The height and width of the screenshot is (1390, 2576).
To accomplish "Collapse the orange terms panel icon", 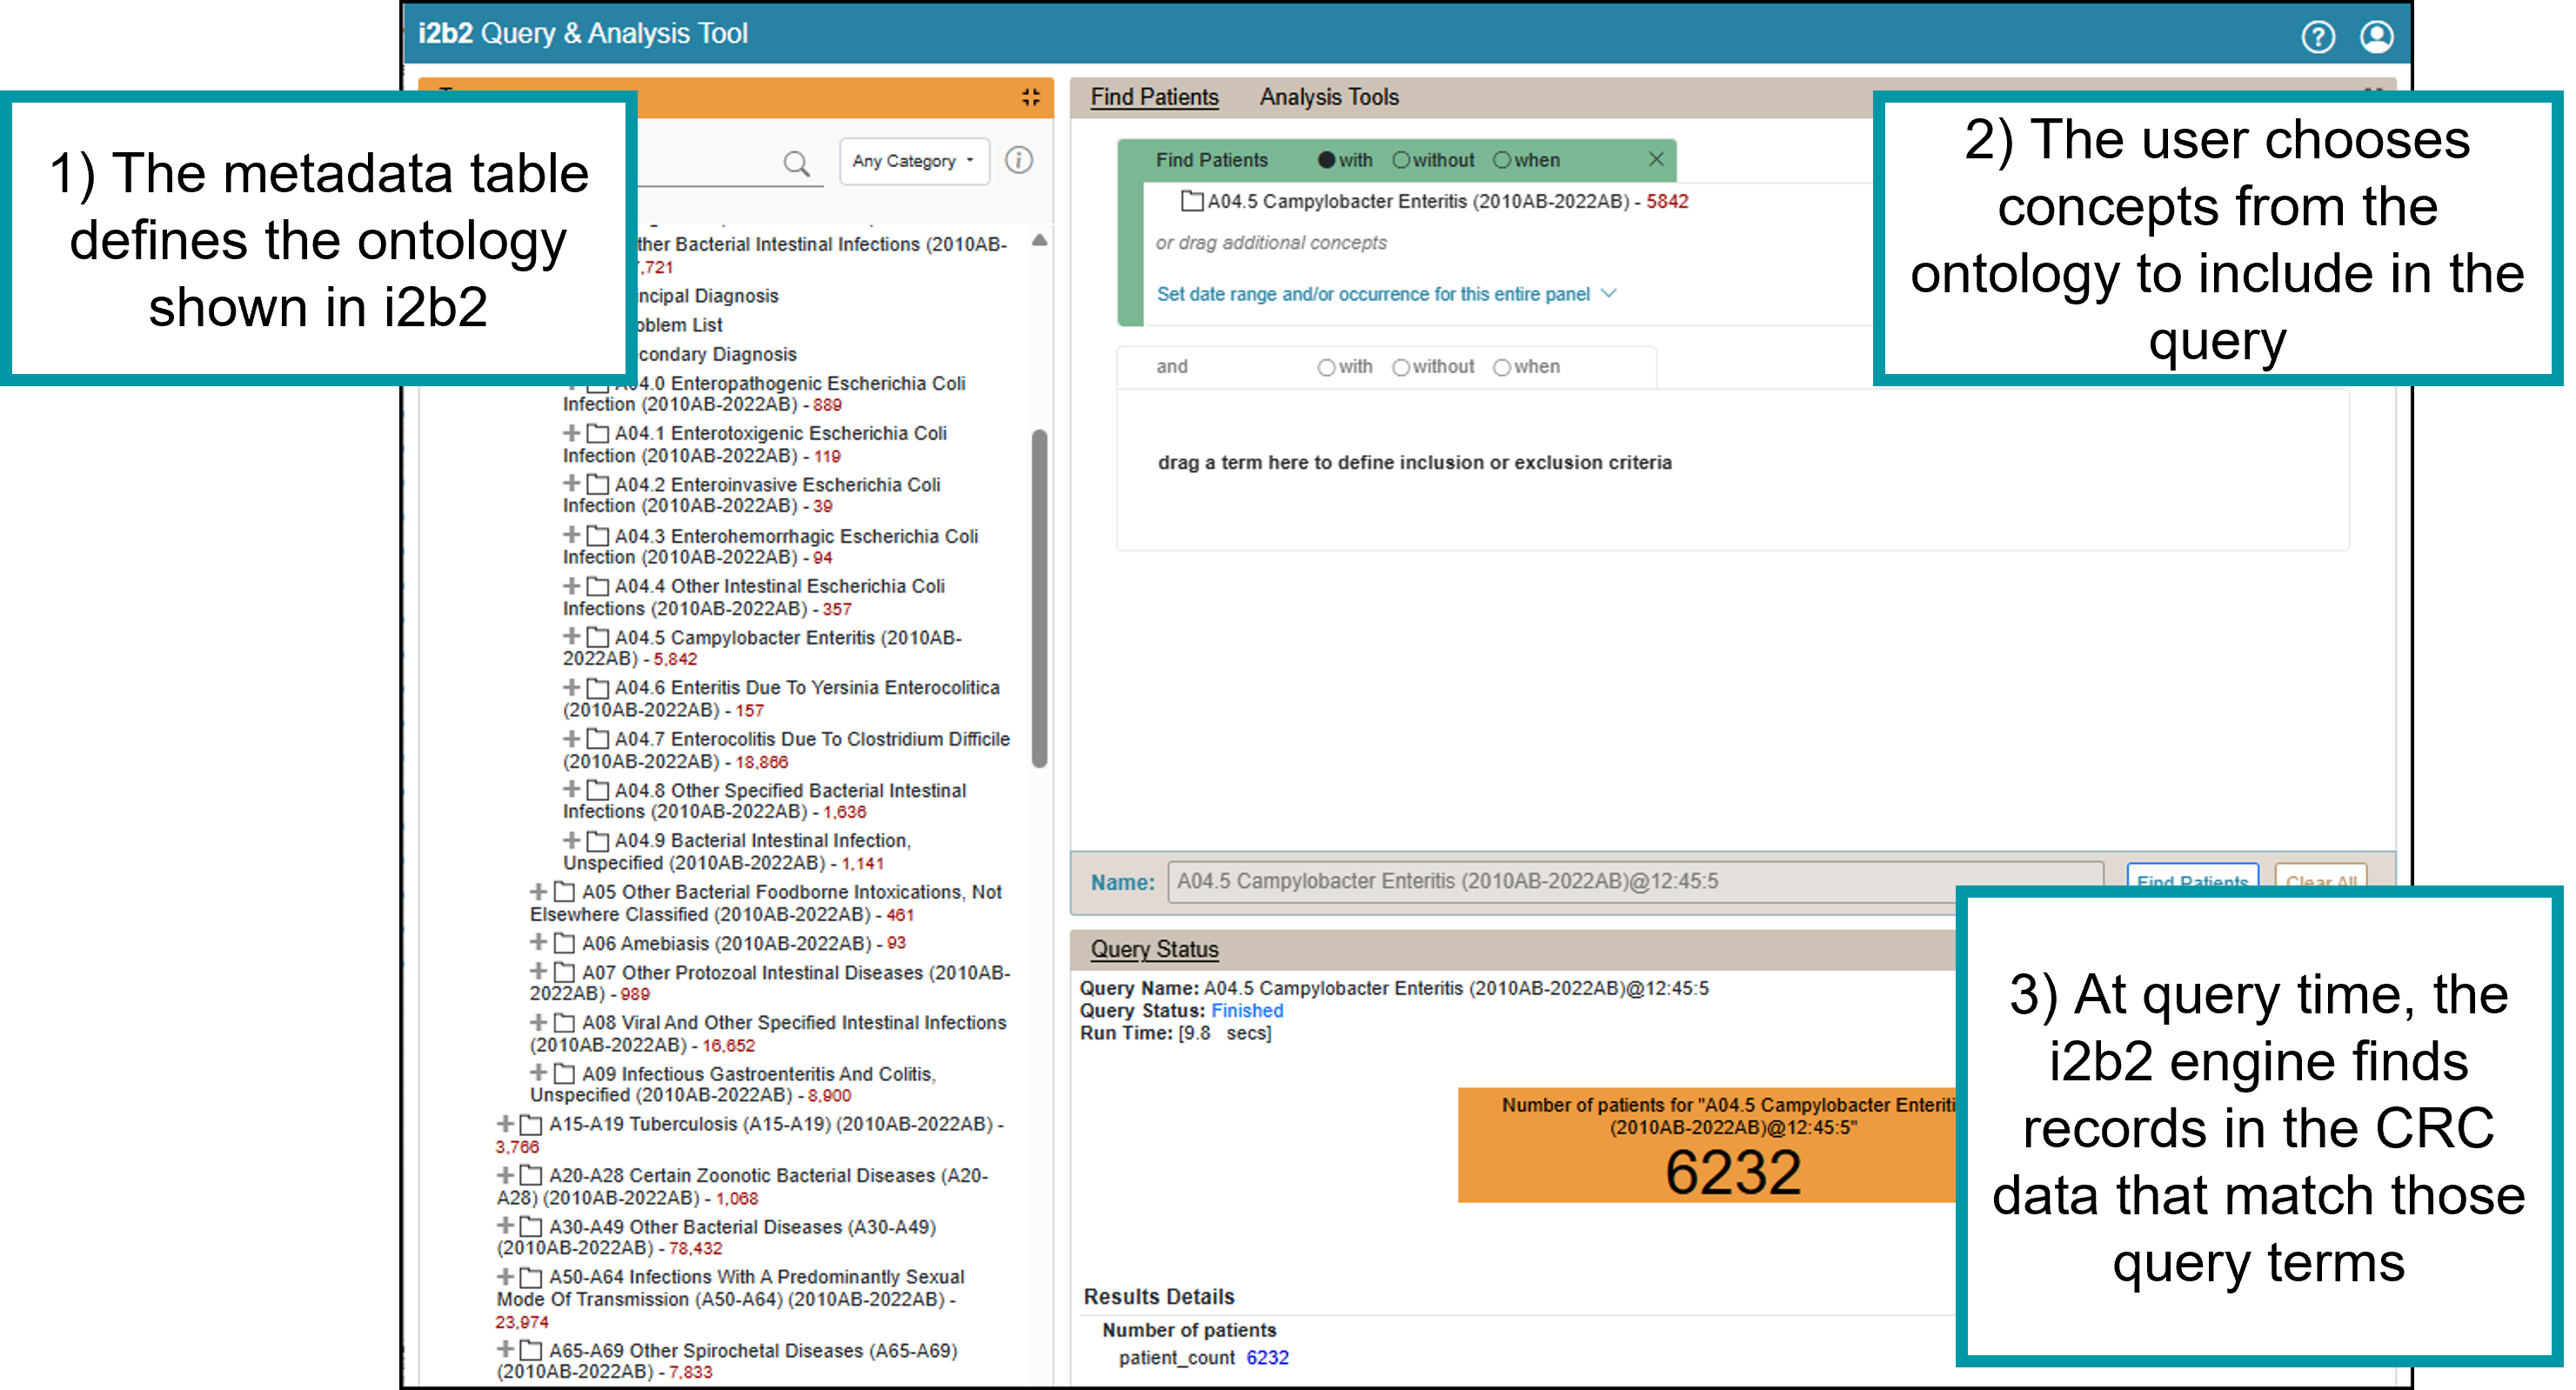I will click(x=1031, y=97).
